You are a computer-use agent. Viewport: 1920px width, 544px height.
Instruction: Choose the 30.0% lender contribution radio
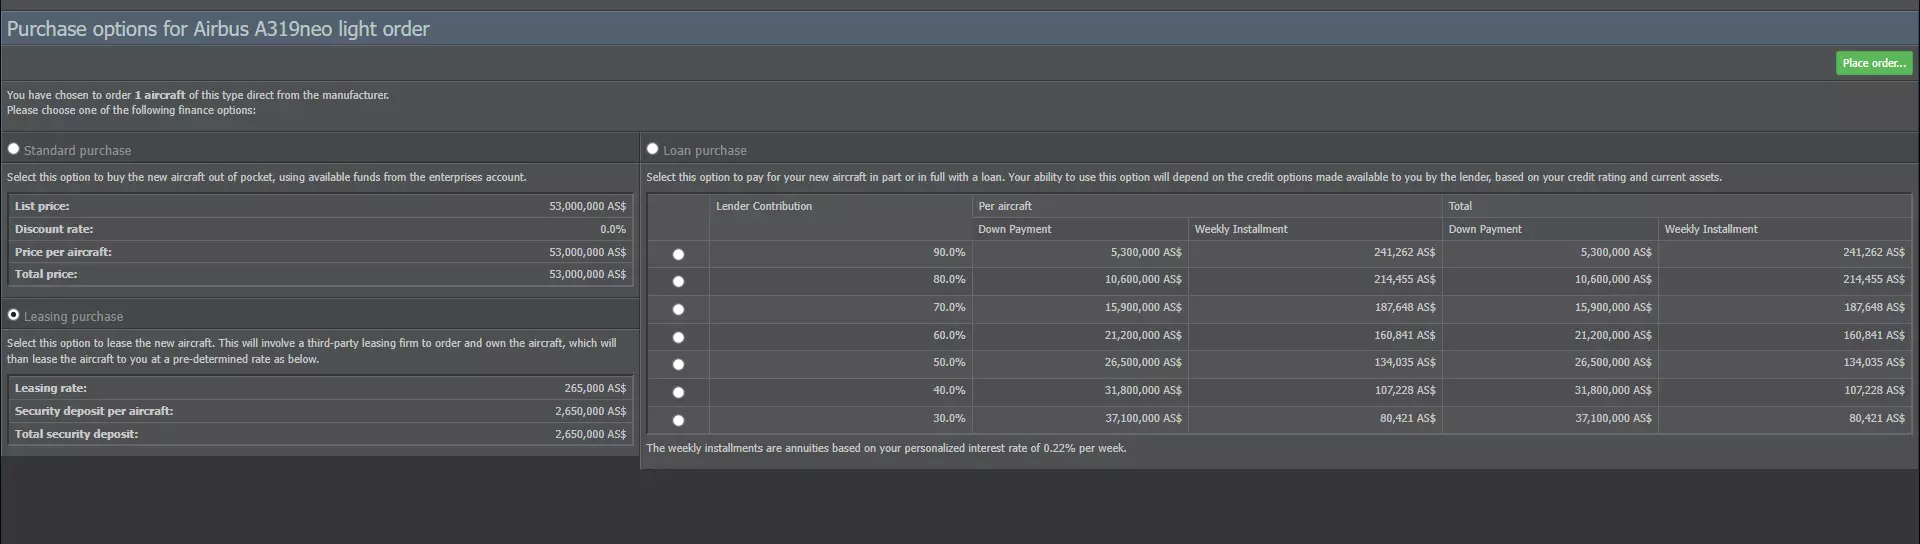tap(679, 420)
